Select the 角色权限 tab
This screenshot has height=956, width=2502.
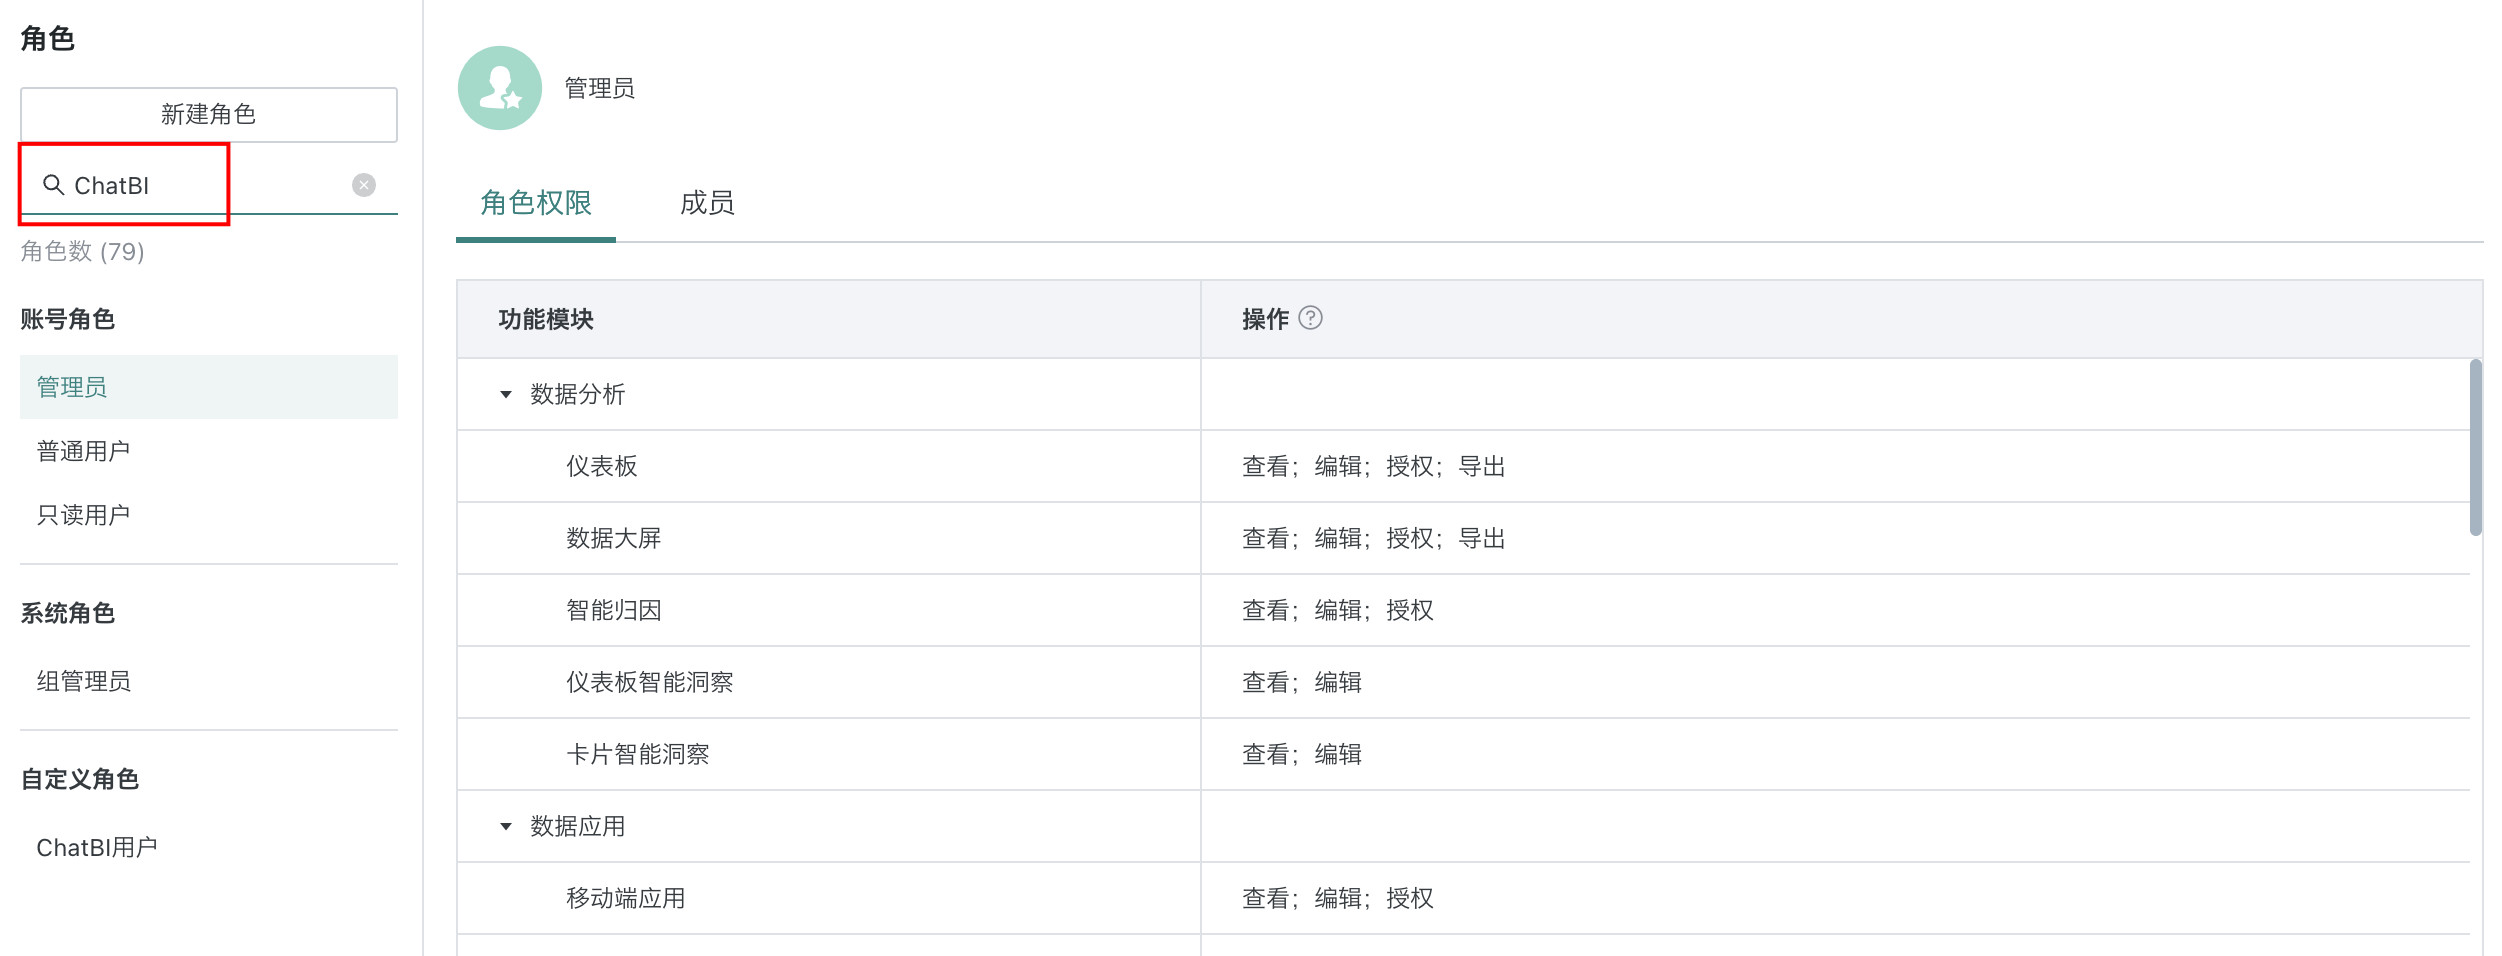(x=536, y=203)
